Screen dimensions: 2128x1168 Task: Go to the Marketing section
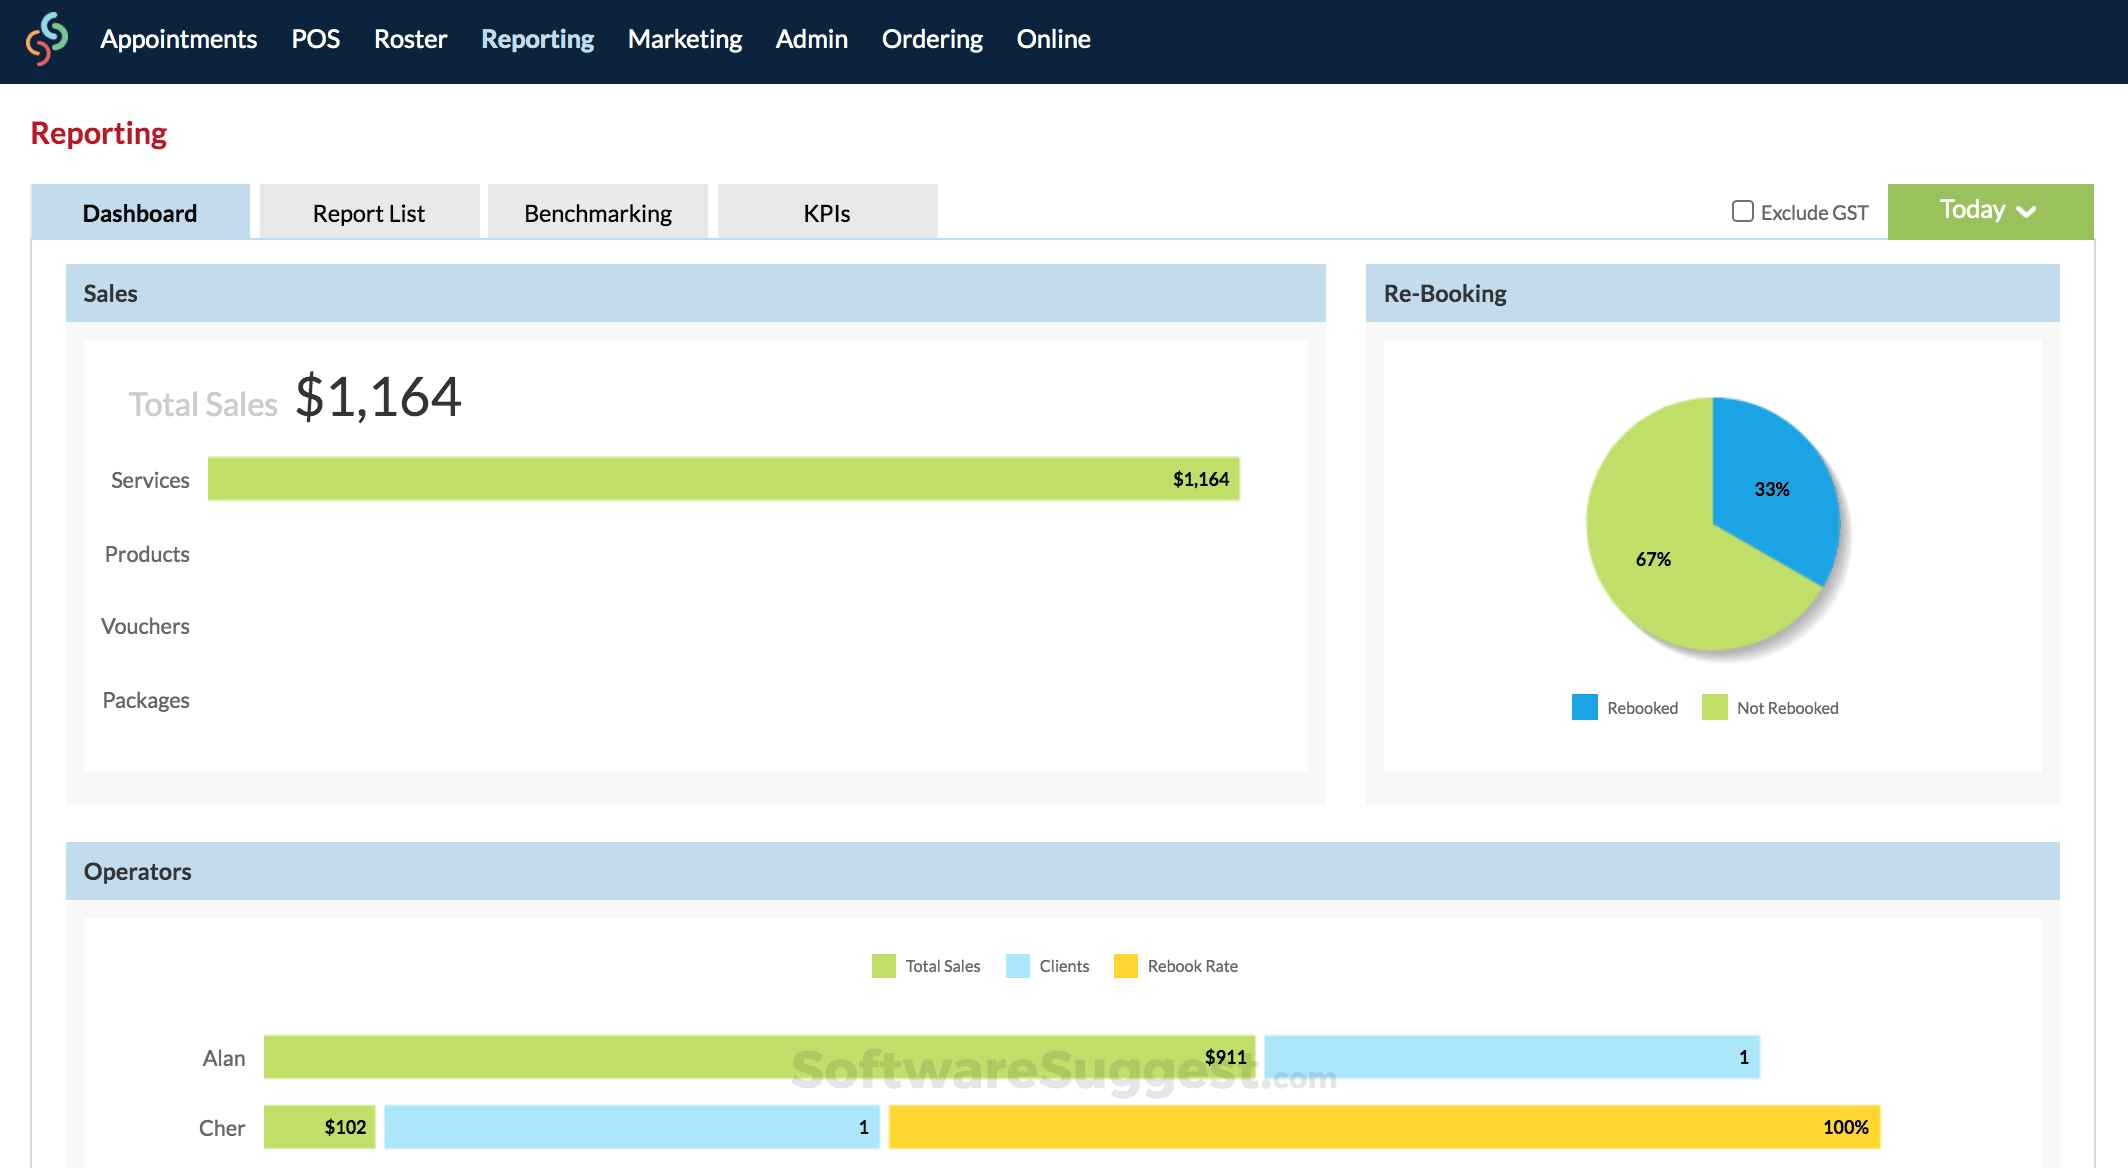(x=684, y=39)
